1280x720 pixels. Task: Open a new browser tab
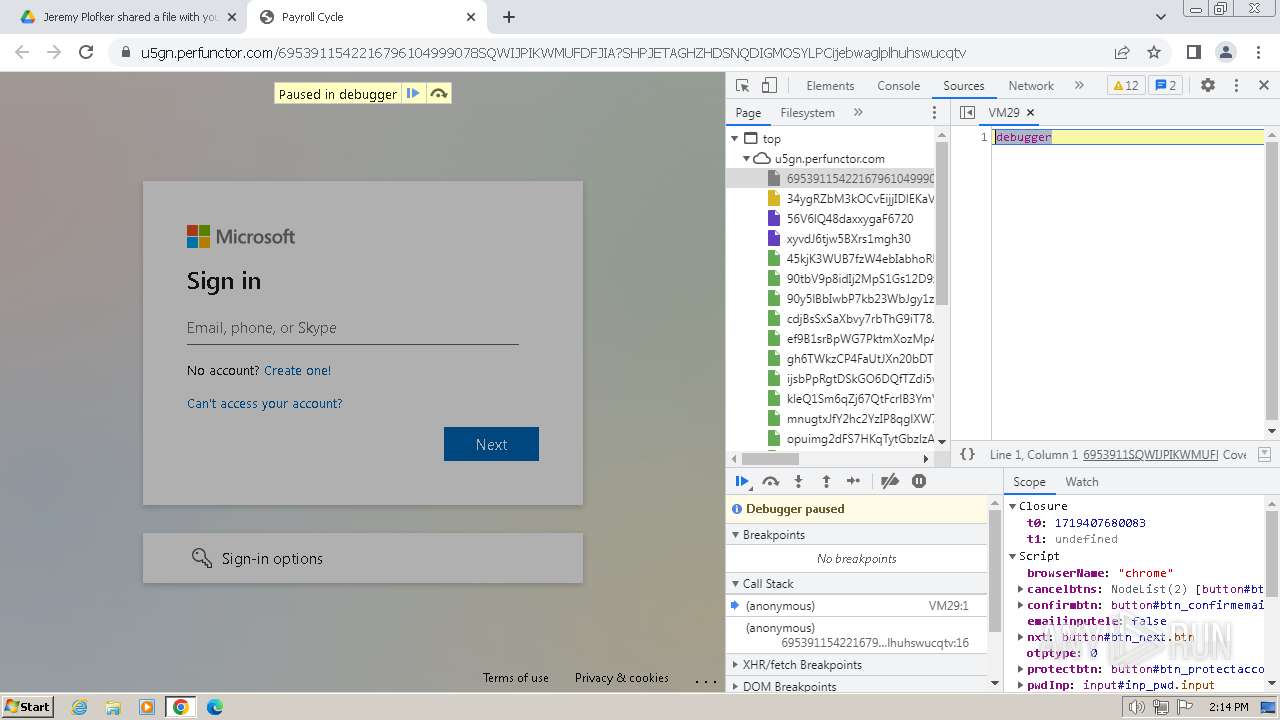pyautogui.click(x=509, y=17)
